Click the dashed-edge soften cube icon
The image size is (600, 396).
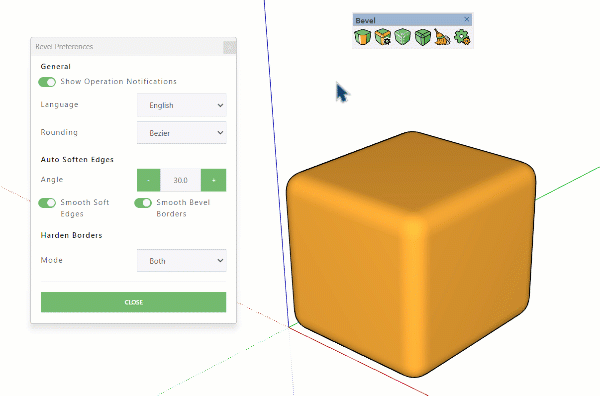click(402, 37)
